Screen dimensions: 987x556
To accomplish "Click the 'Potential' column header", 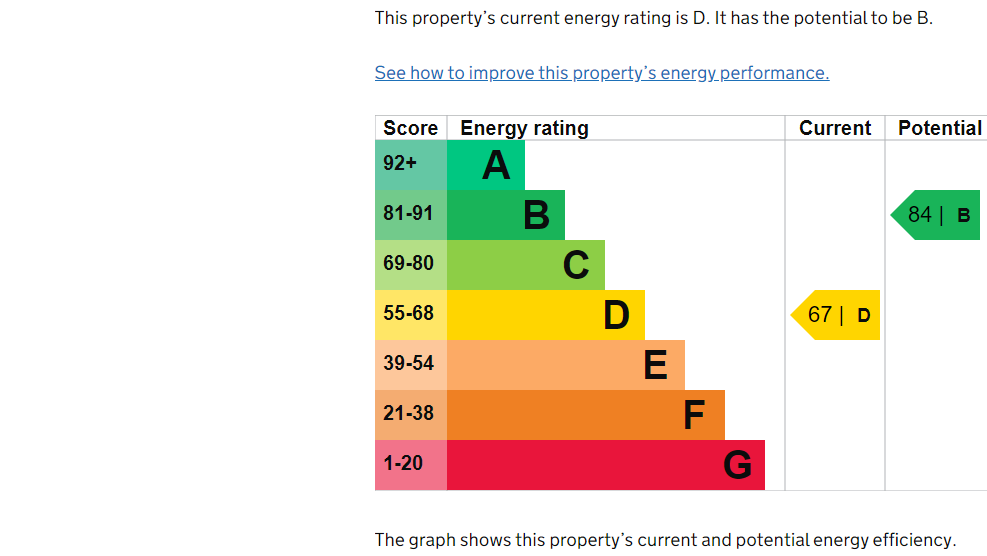I will pos(939,128).
